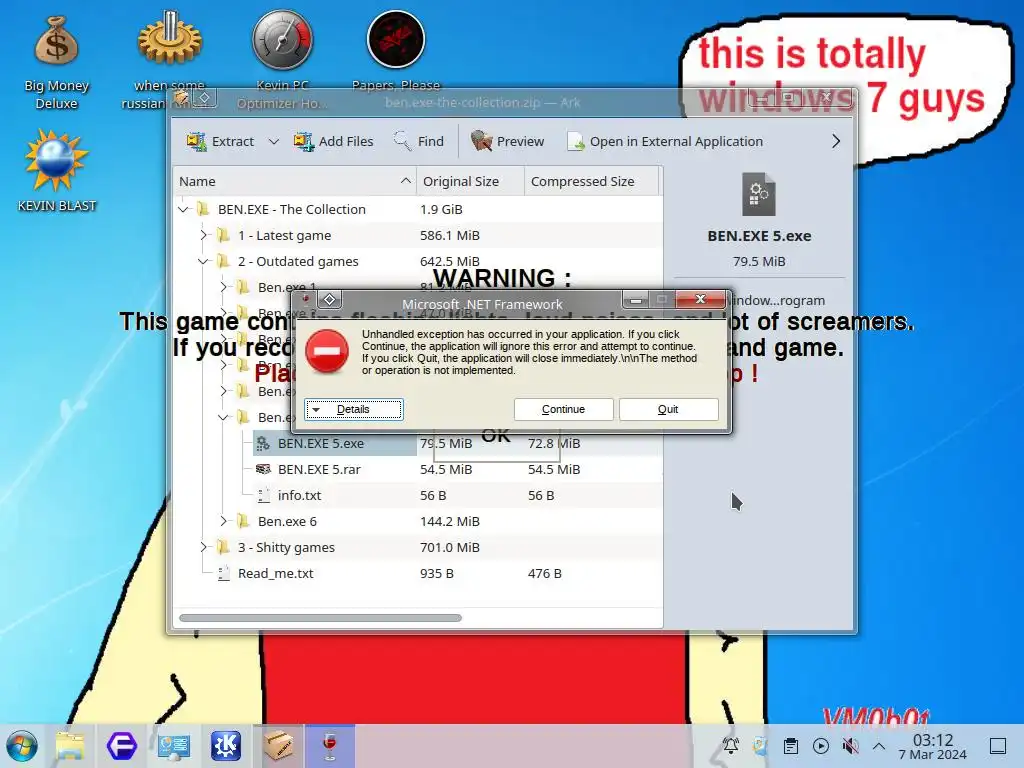The width and height of the screenshot is (1024, 768).
Task: Open KDE taskbar icon
Action: pyautogui.click(x=226, y=746)
